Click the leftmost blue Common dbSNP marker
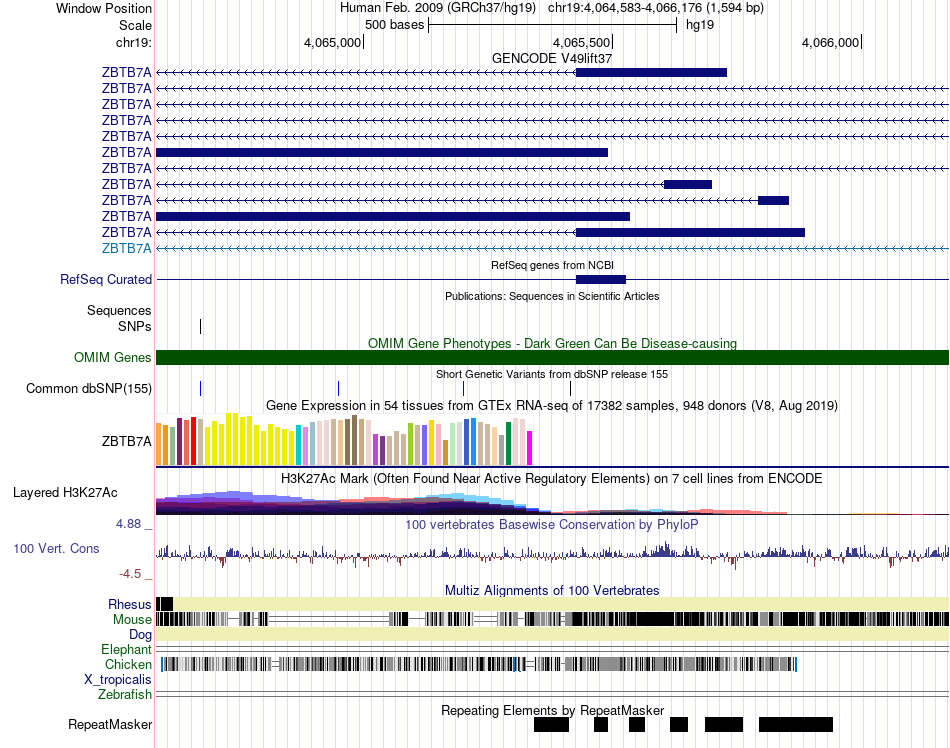This screenshot has height=748, width=950. (x=201, y=388)
